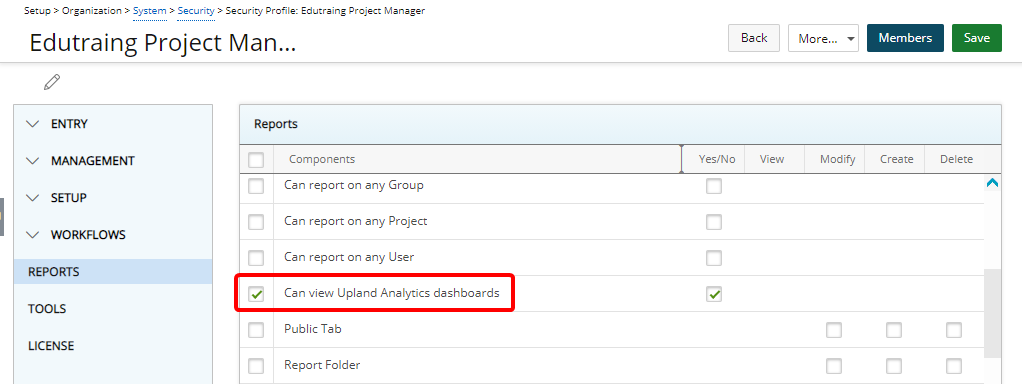Tick the select-all checkbox in the Components header

pos(256,160)
